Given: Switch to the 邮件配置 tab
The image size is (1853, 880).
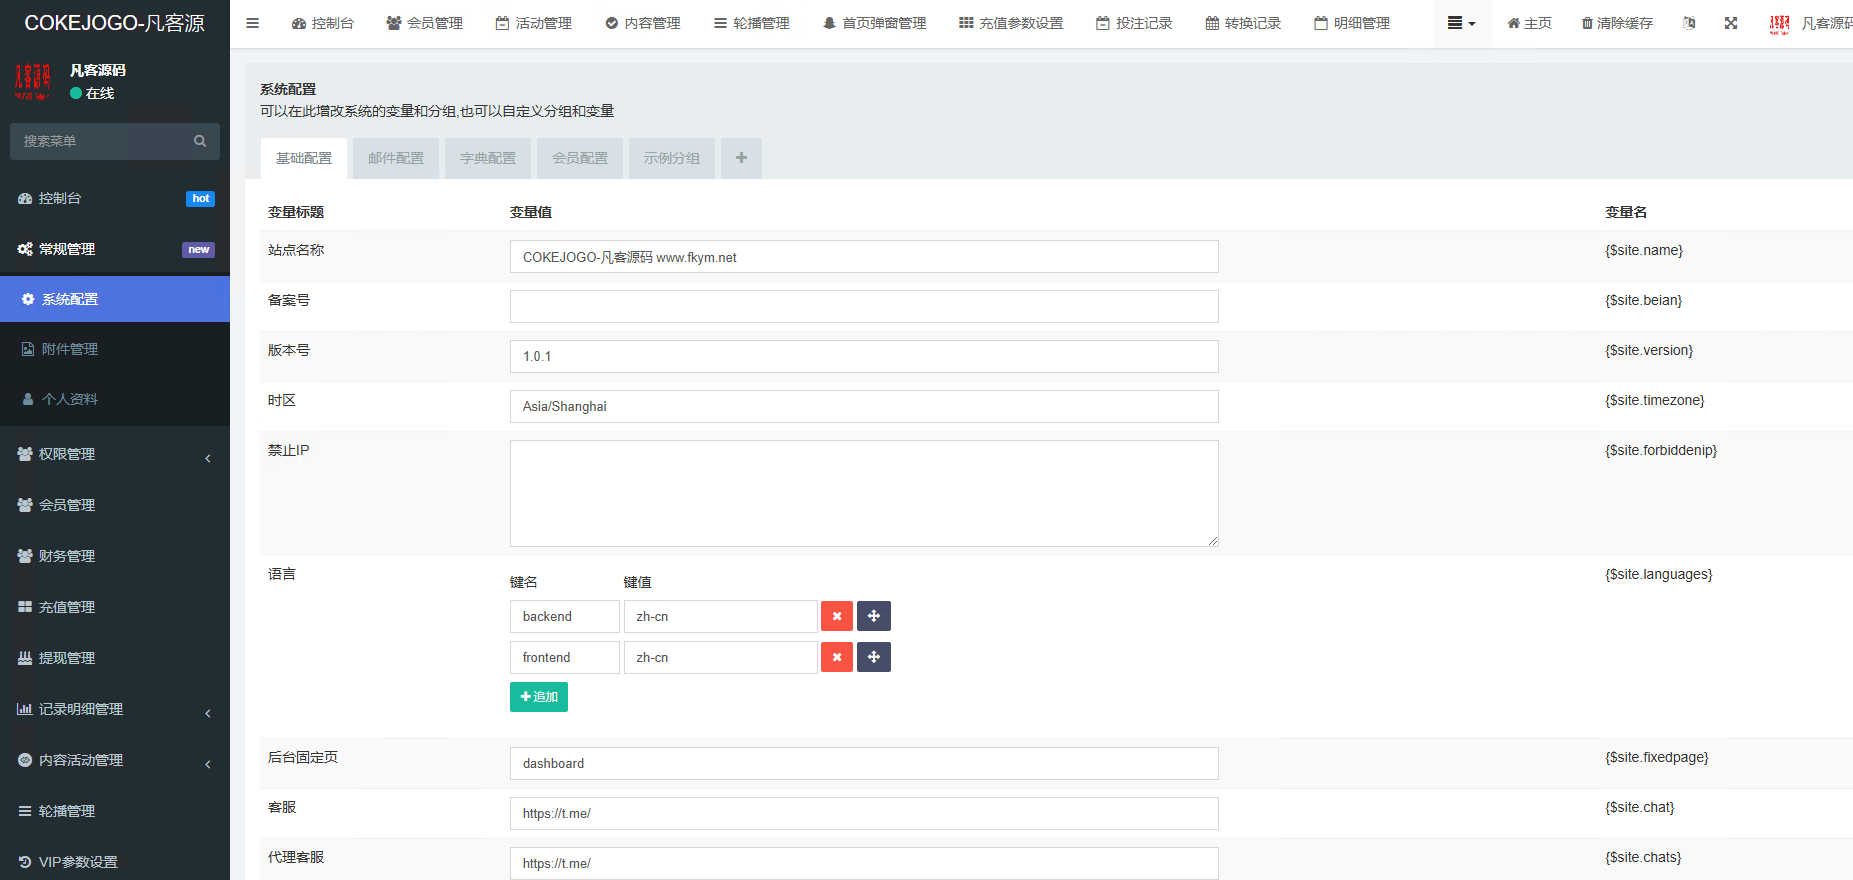Looking at the screenshot, I should [x=396, y=158].
